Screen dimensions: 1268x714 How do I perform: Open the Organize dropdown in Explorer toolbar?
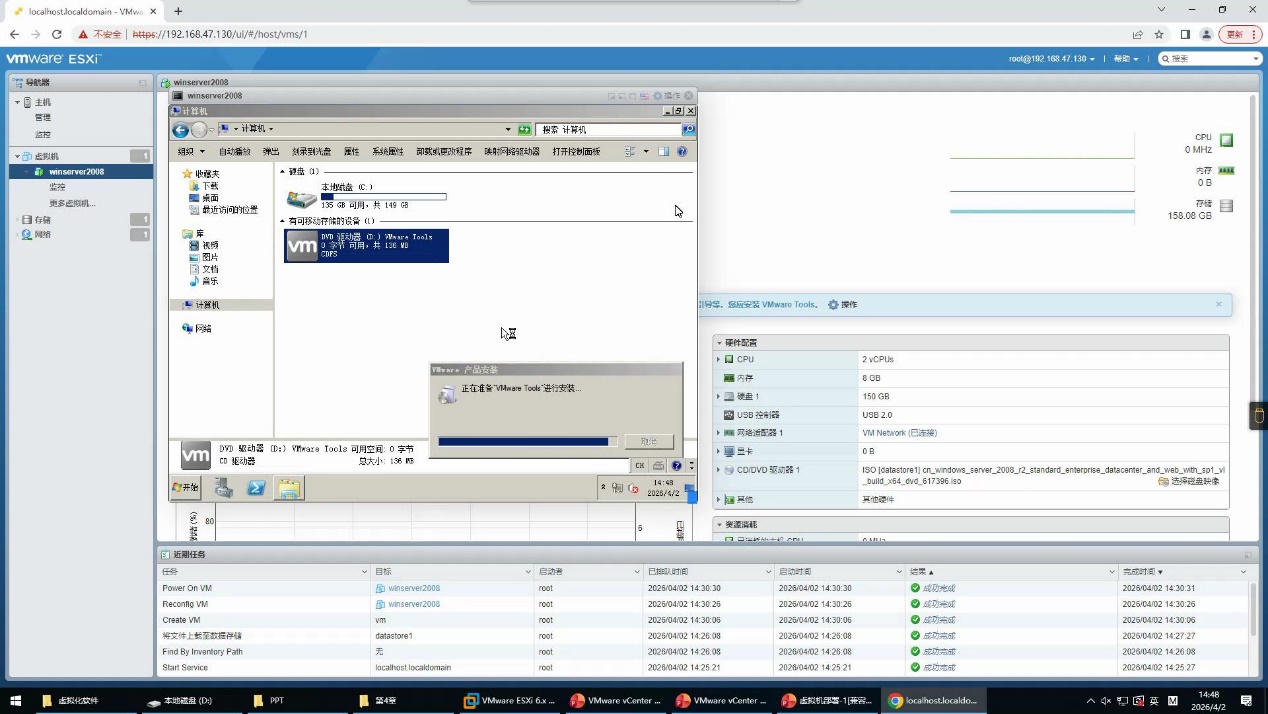[191, 152]
